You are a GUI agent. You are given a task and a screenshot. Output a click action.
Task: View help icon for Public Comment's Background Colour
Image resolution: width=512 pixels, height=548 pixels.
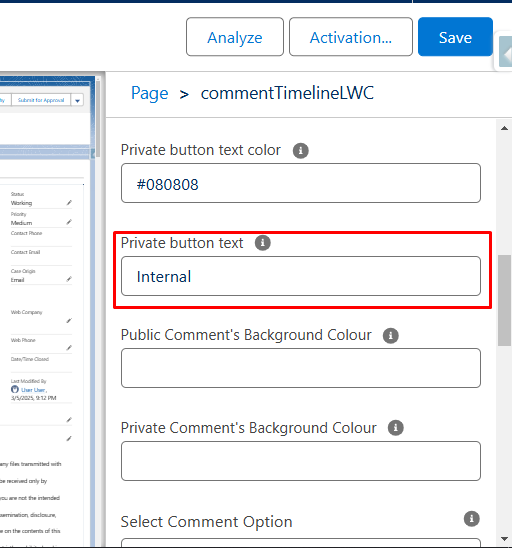(x=391, y=336)
